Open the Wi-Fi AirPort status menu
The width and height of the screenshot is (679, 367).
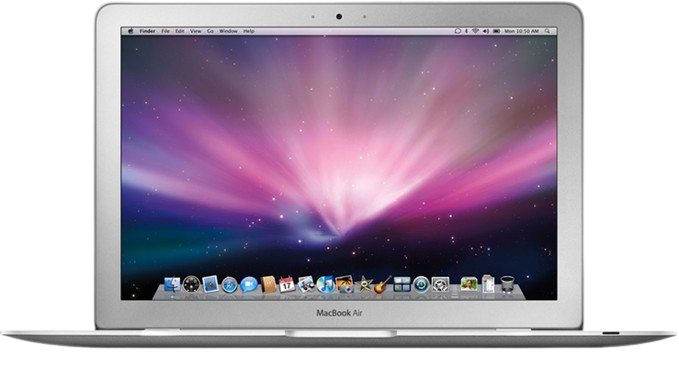pyautogui.click(x=475, y=31)
